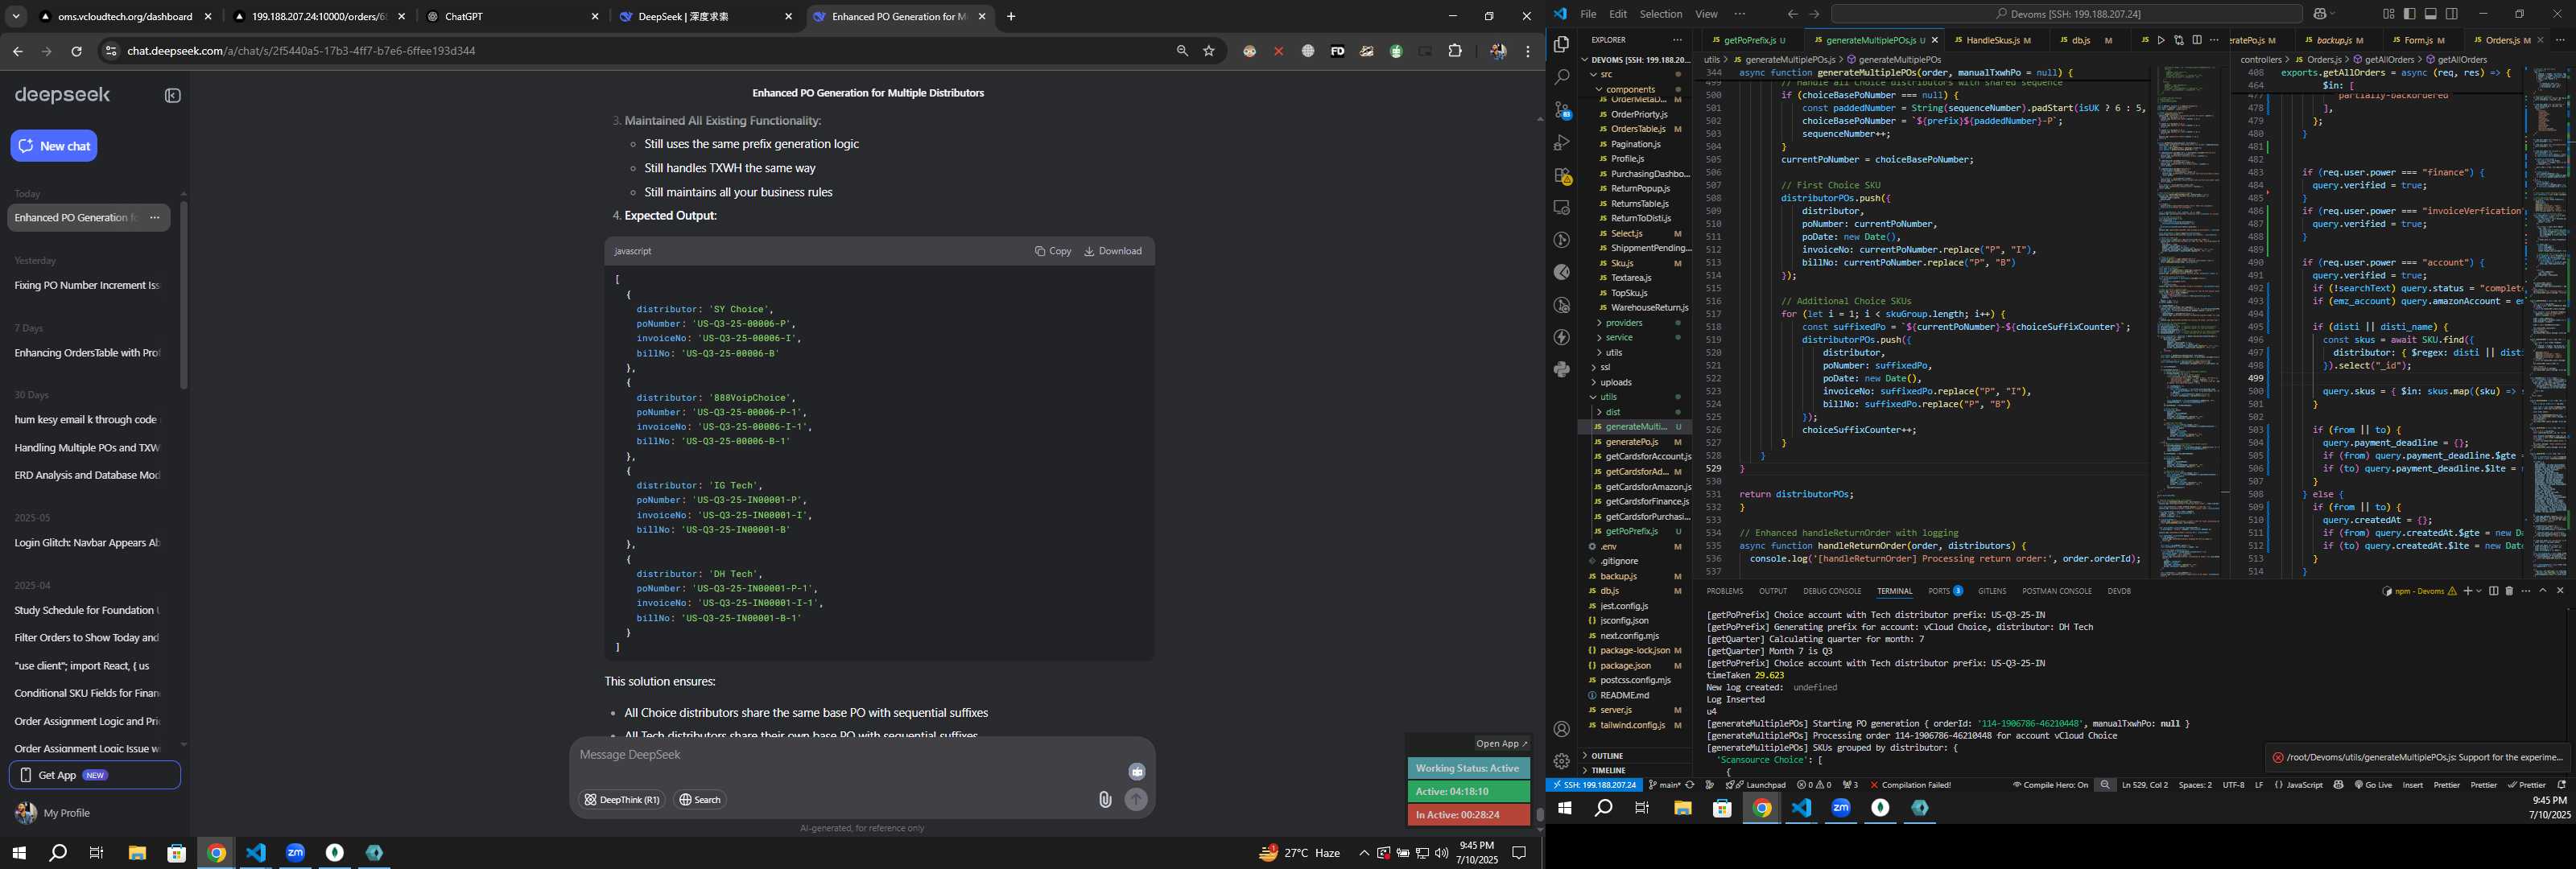The height and width of the screenshot is (869, 2576).
Task: Expand the OUTLINE section
Action: coord(1635,756)
